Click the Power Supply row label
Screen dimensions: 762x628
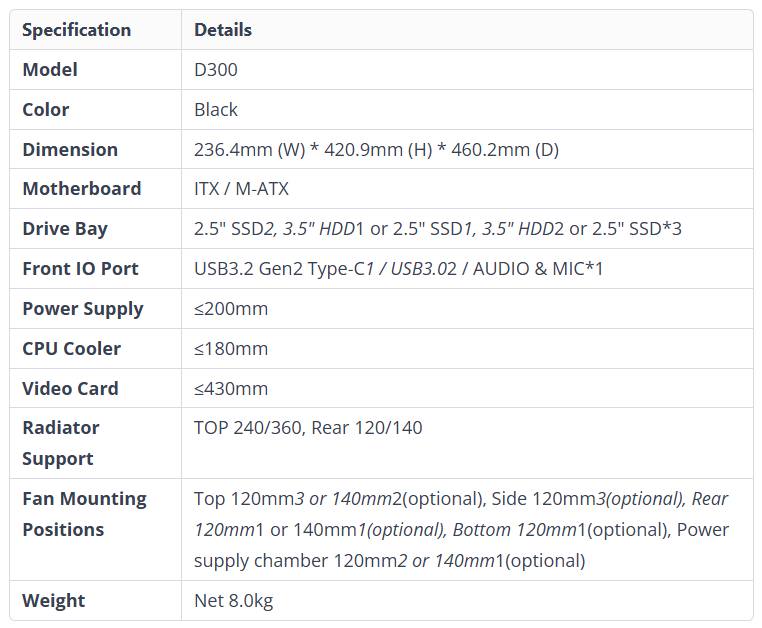pyautogui.click(x=83, y=309)
